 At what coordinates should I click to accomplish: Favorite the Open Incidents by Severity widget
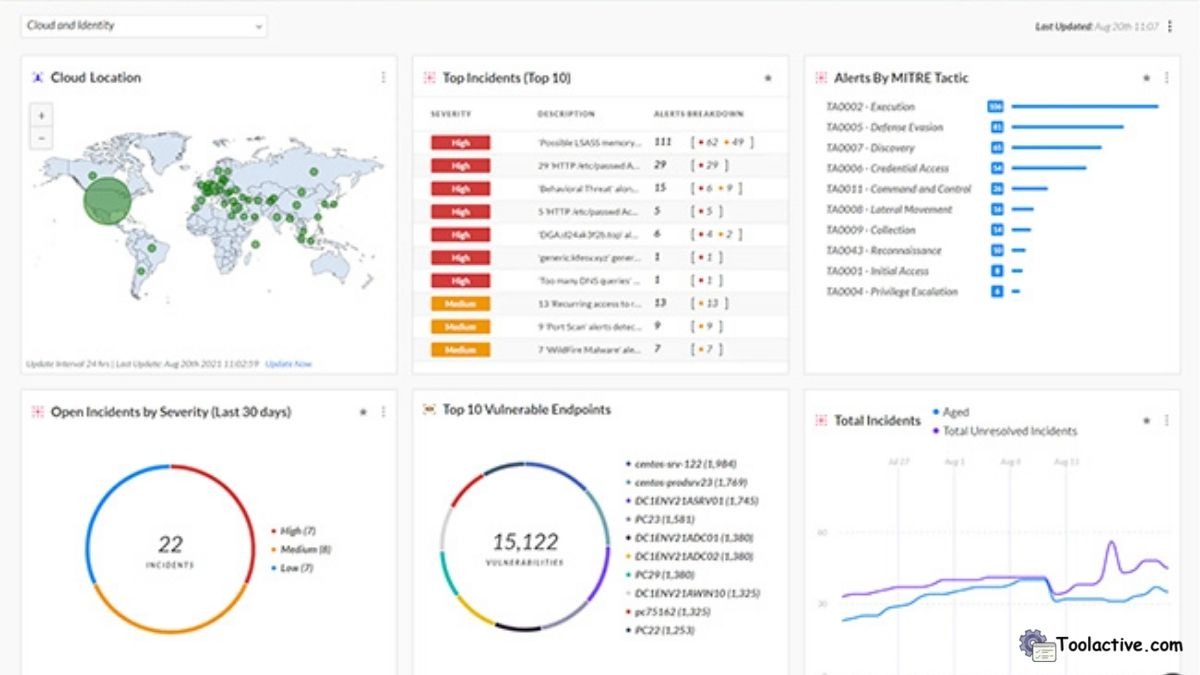[x=363, y=412]
